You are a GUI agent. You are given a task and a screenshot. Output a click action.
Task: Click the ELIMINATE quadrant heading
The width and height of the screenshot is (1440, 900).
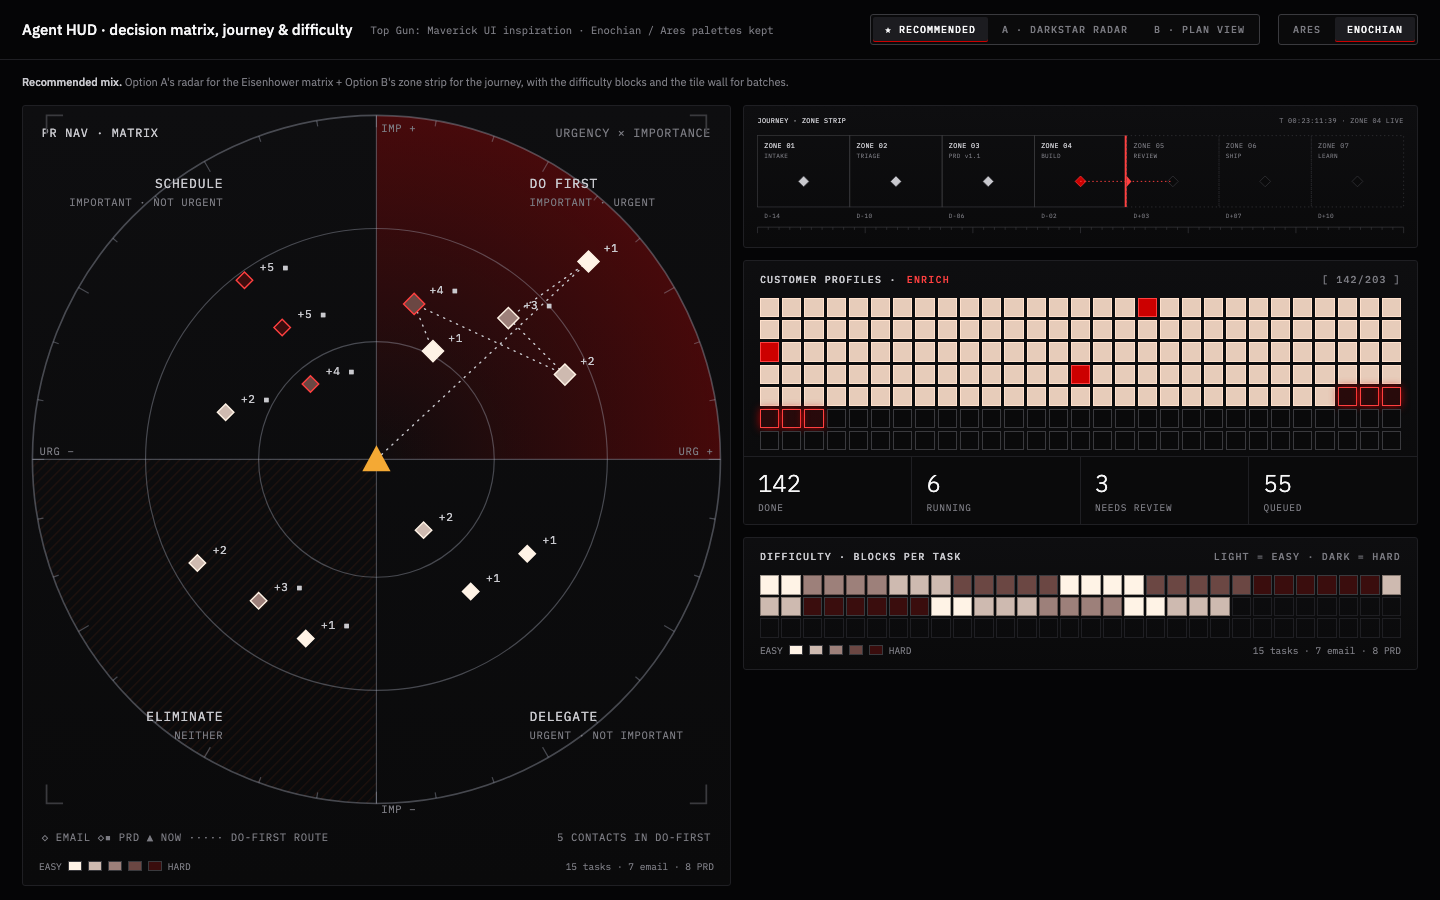click(x=184, y=717)
